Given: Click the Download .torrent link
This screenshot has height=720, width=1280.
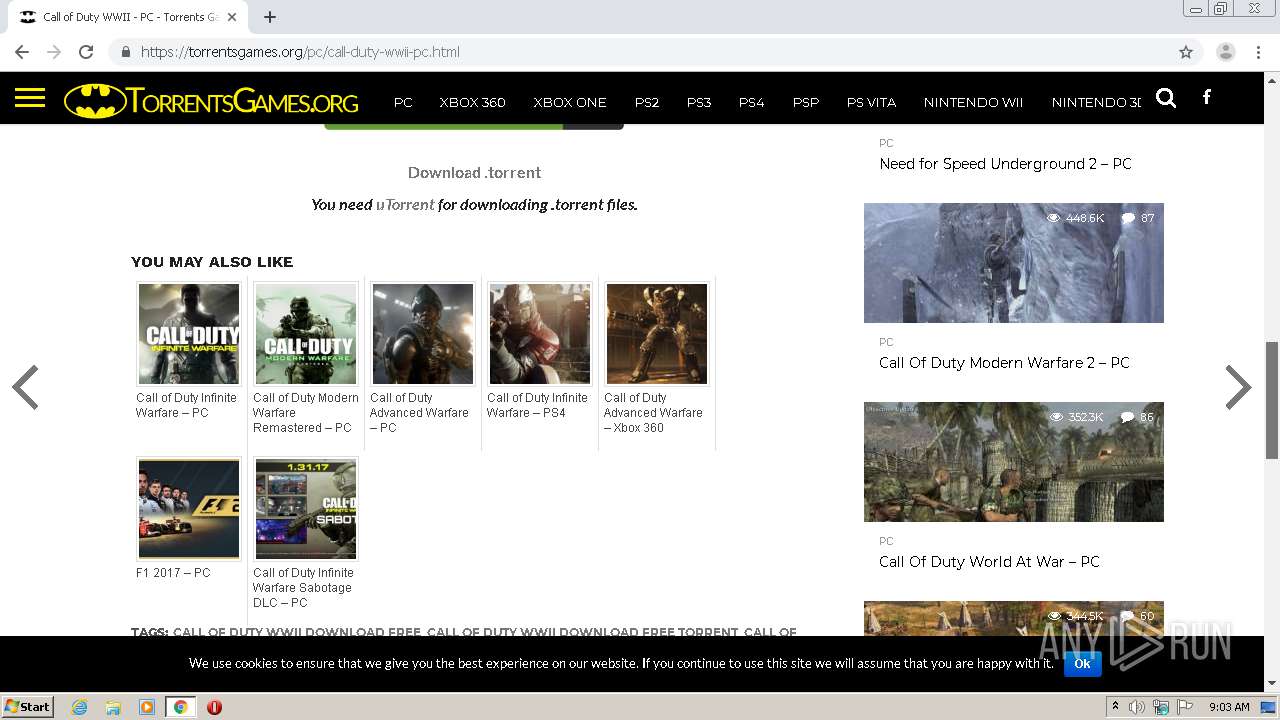Looking at the screenshot, I should pos(474,172).
